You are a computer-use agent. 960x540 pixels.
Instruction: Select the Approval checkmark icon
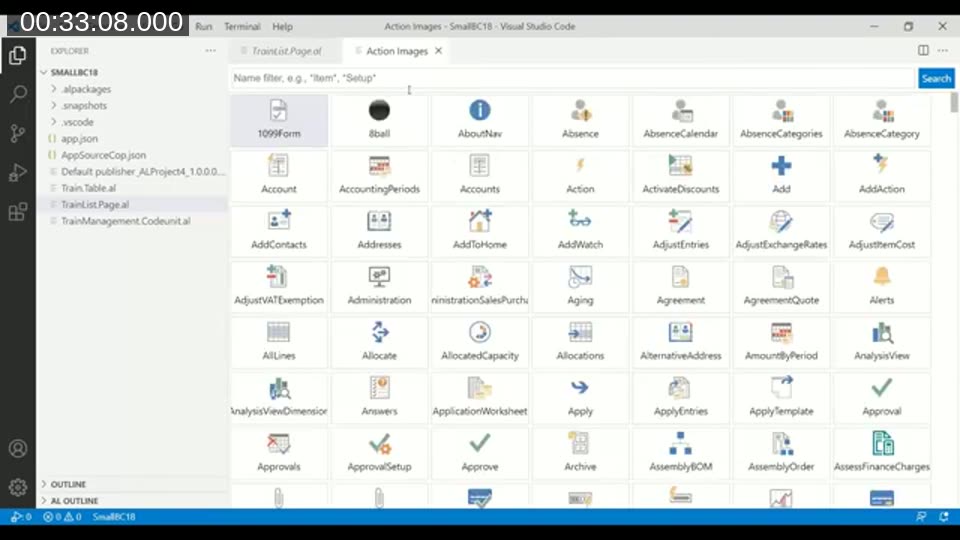882,398
